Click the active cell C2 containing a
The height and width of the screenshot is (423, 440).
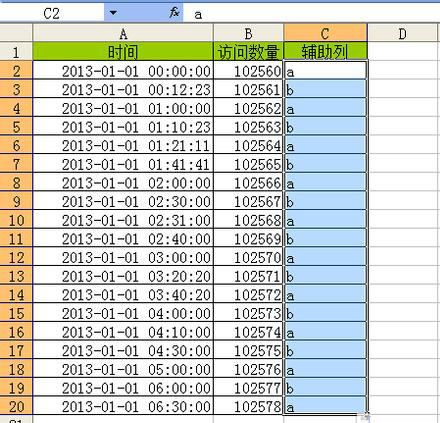[325, 70]
